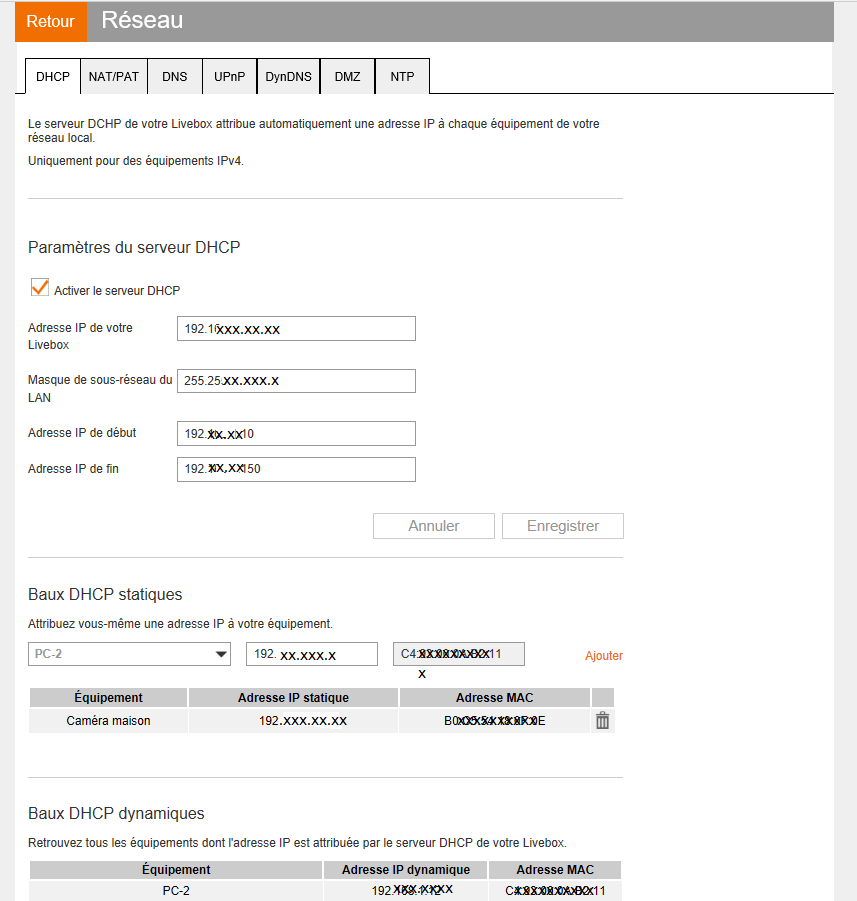Open the DNS tab
The width and height of the screenshot is (857, 901).
[174, 76]
